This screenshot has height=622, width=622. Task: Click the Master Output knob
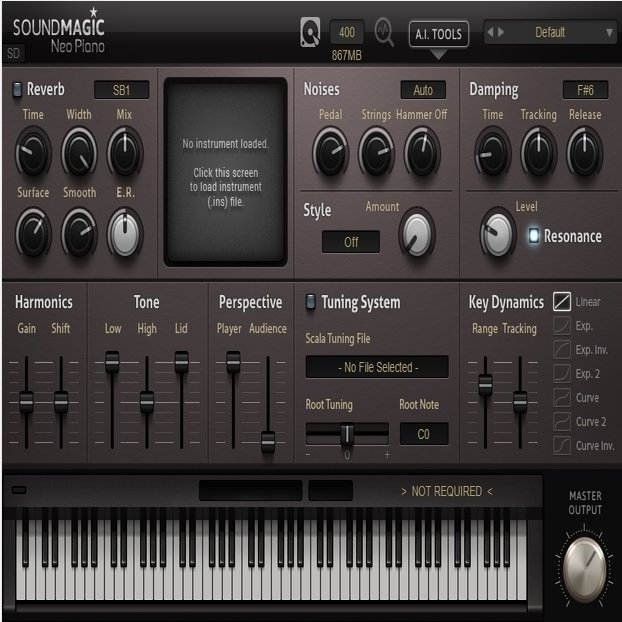pyautogui.click(x=584, y=569)
